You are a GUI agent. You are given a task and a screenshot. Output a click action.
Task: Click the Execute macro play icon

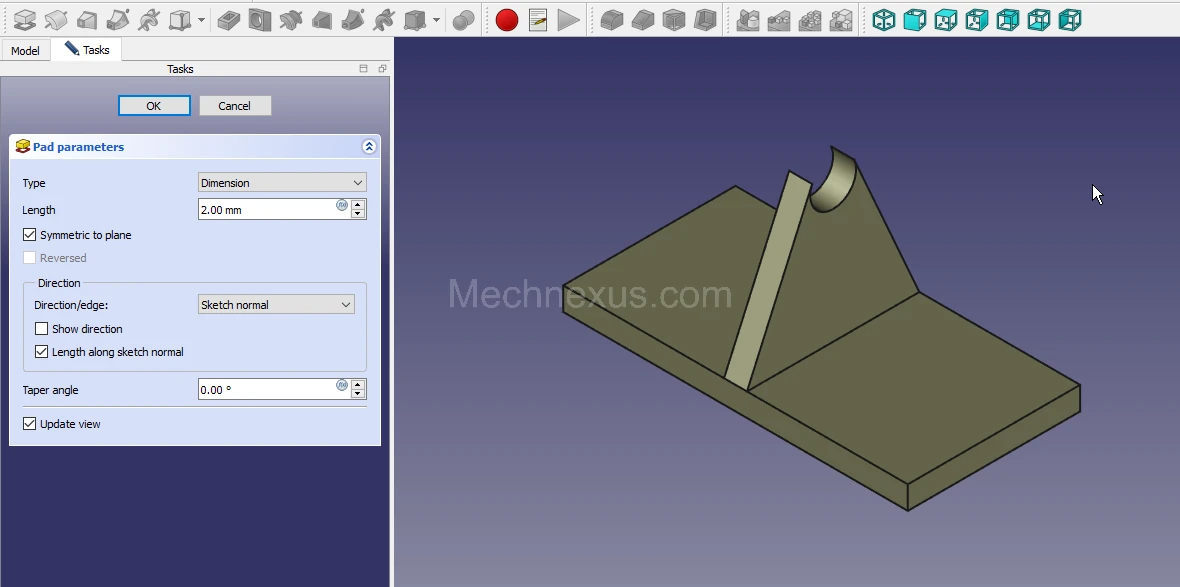tap(568, 20)
